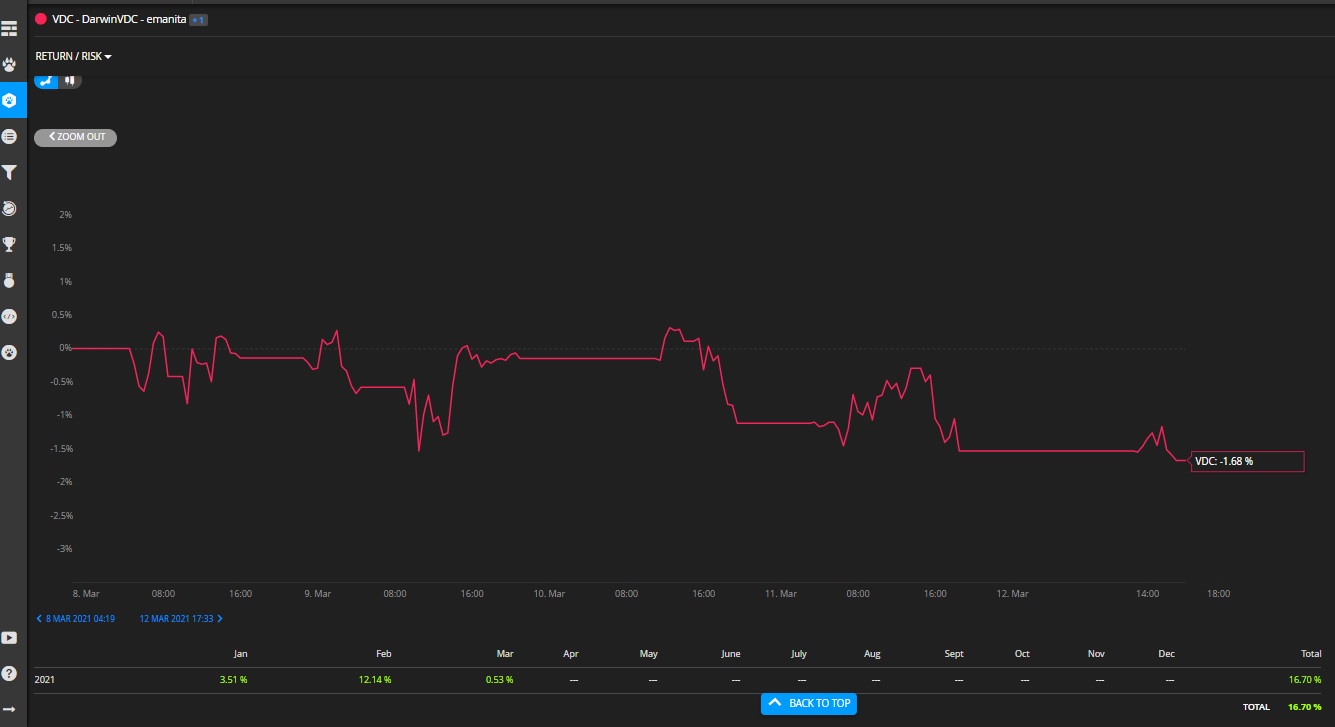This screenshot has width=1335, height=727.
Task: Click the medal icon in sidebar
Action: coord(9,281)
